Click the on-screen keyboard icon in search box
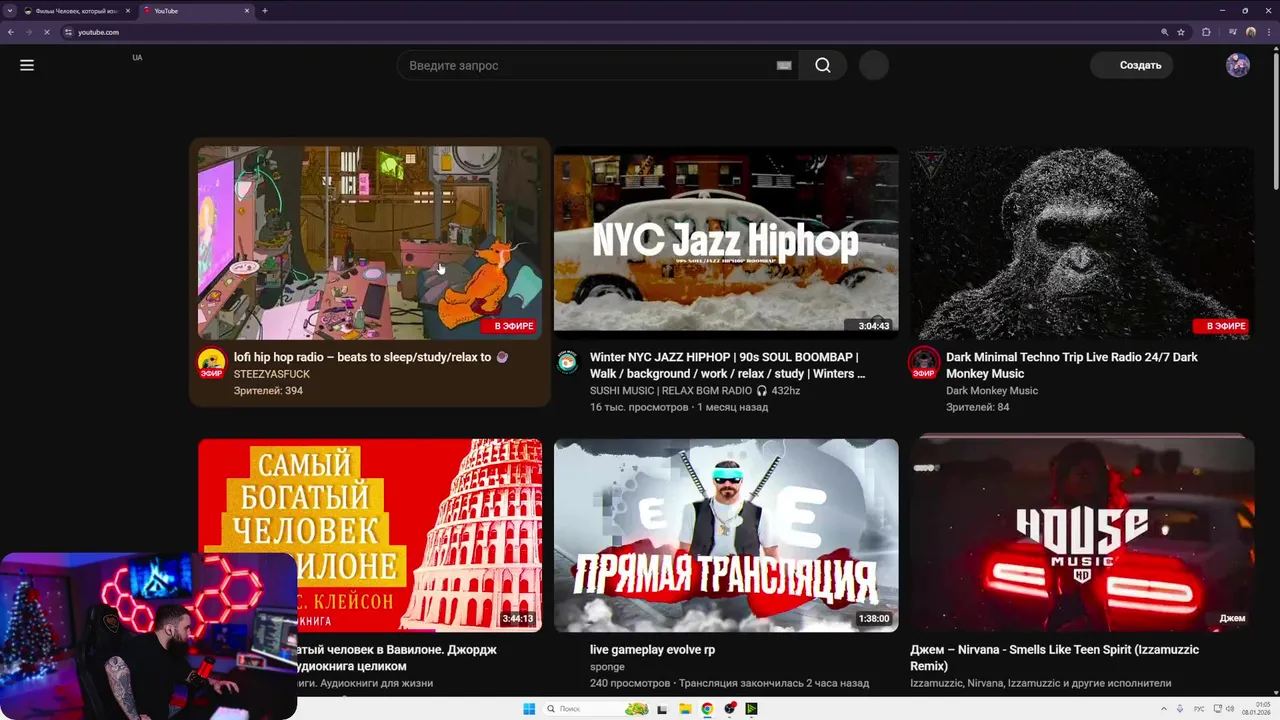This screenshot has width=1280, height=720. pos(784,65)
